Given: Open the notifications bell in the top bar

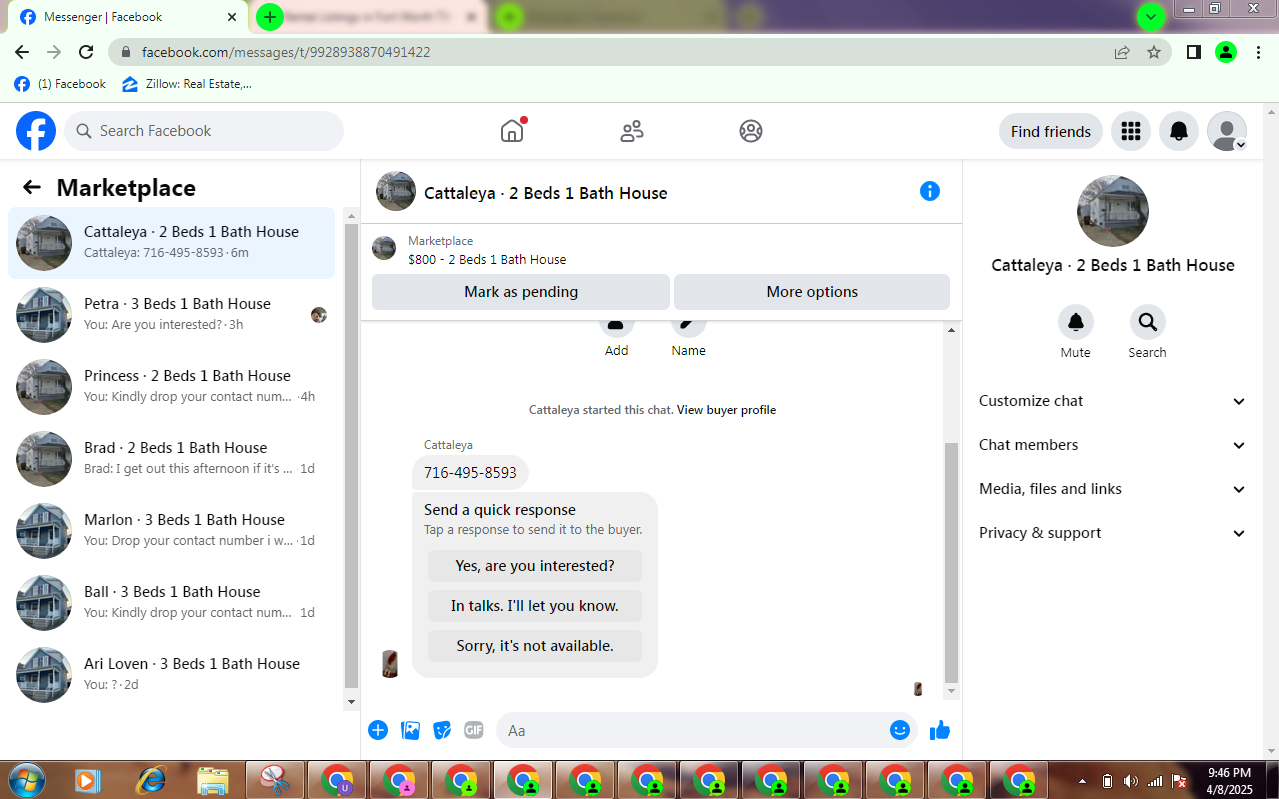Looking at the screenshot, I should click(x=1179, y=131).
